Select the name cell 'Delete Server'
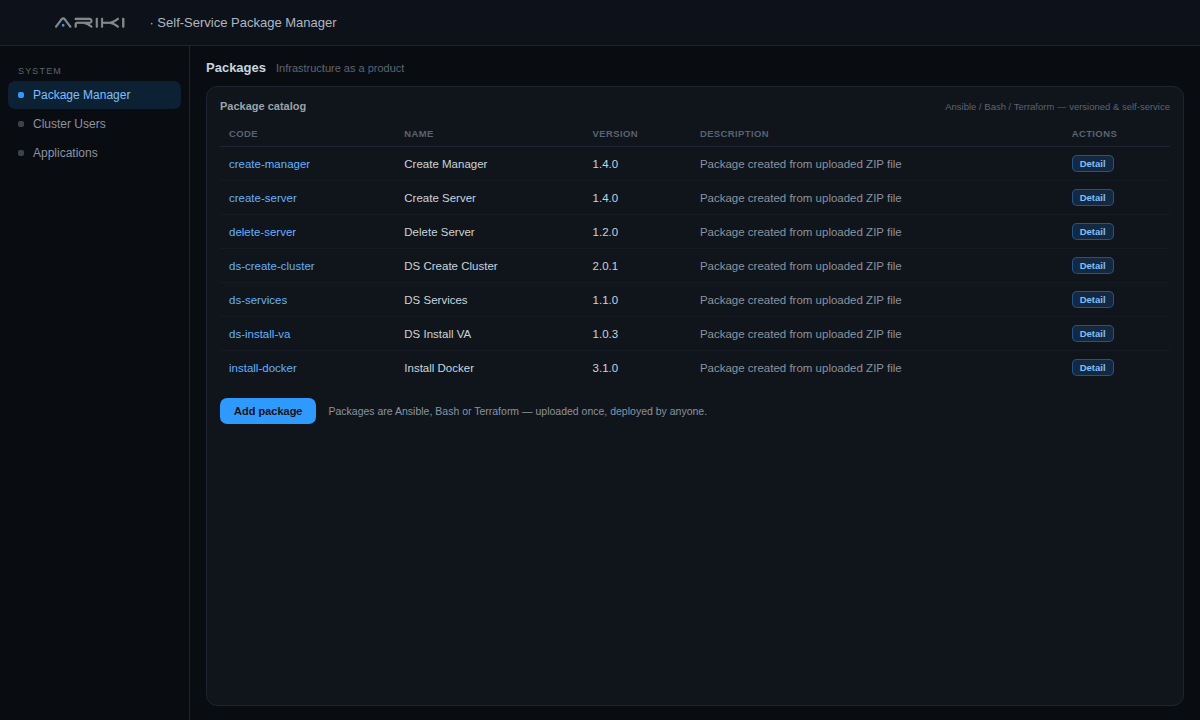Image resolution: width=1200 pixels, height=720 pixels. coord(439,232)
